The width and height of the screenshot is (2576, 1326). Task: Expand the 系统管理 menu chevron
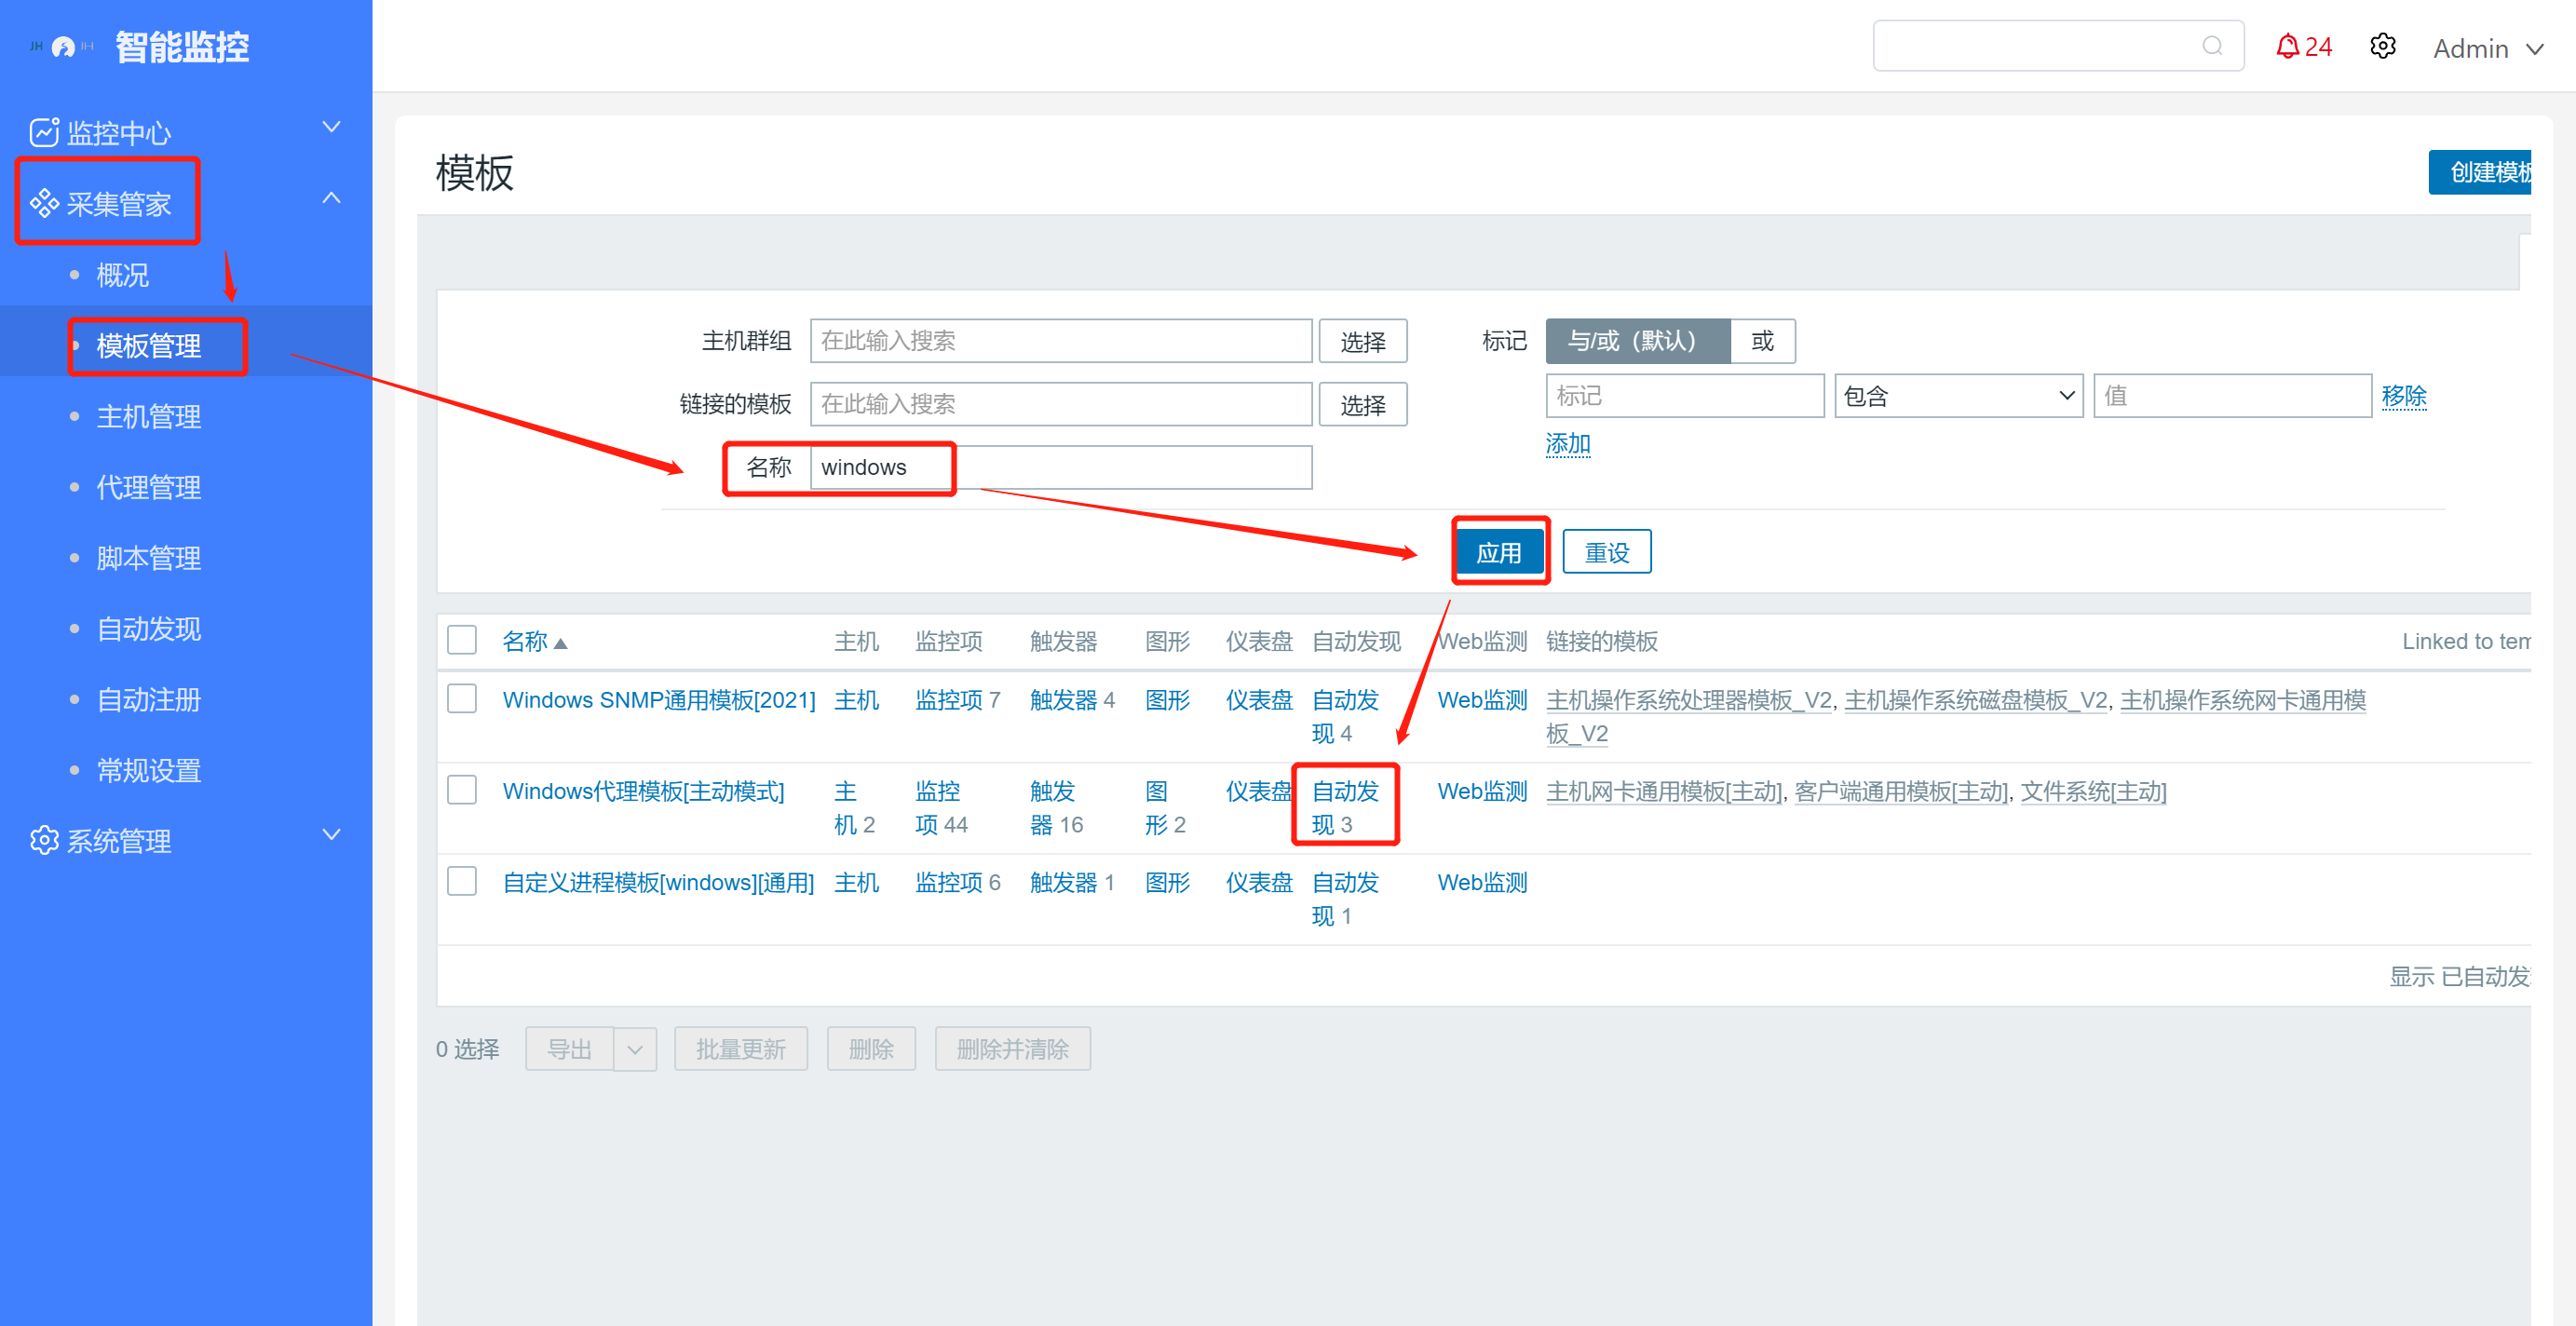[331, 834]
